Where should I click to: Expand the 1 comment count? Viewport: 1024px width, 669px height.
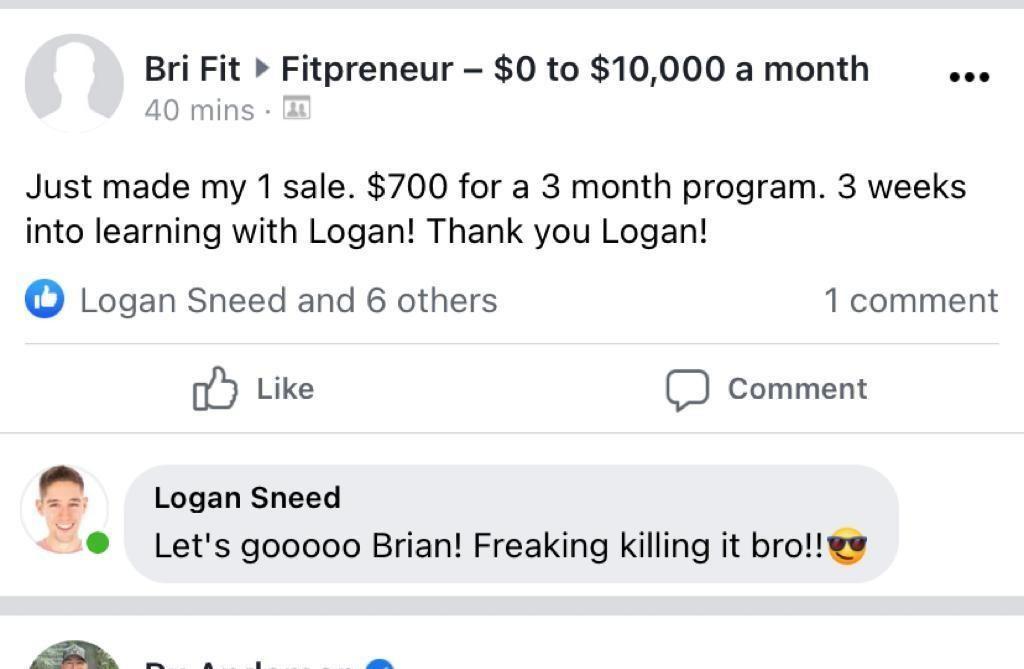click(x=910, y=301)
